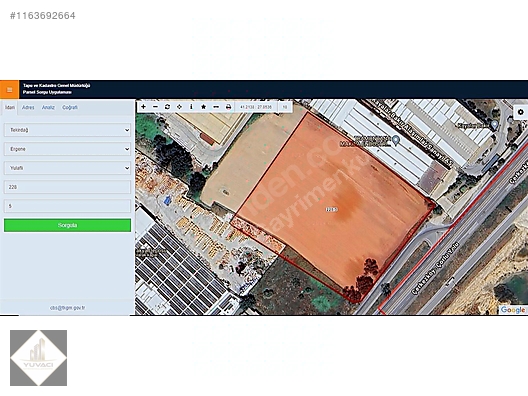528x396 pixels.
Task: Select the measure distance tool
Action: (216, 107)
